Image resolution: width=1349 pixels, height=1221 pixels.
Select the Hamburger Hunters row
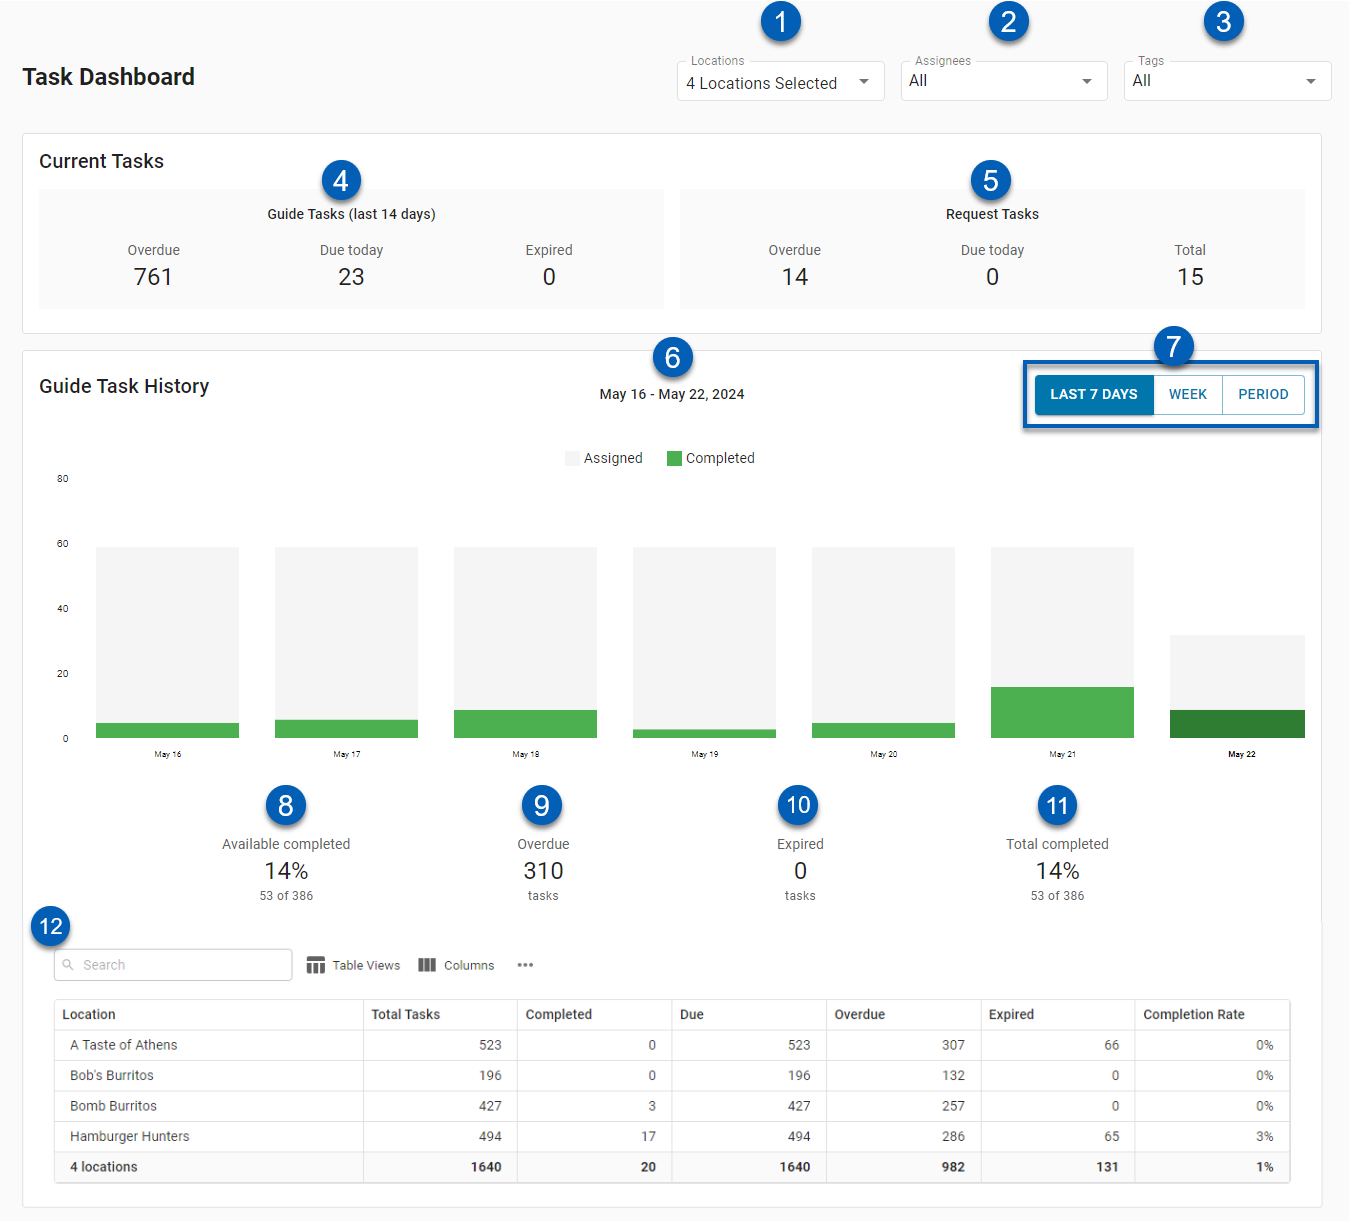(672, 1136)
